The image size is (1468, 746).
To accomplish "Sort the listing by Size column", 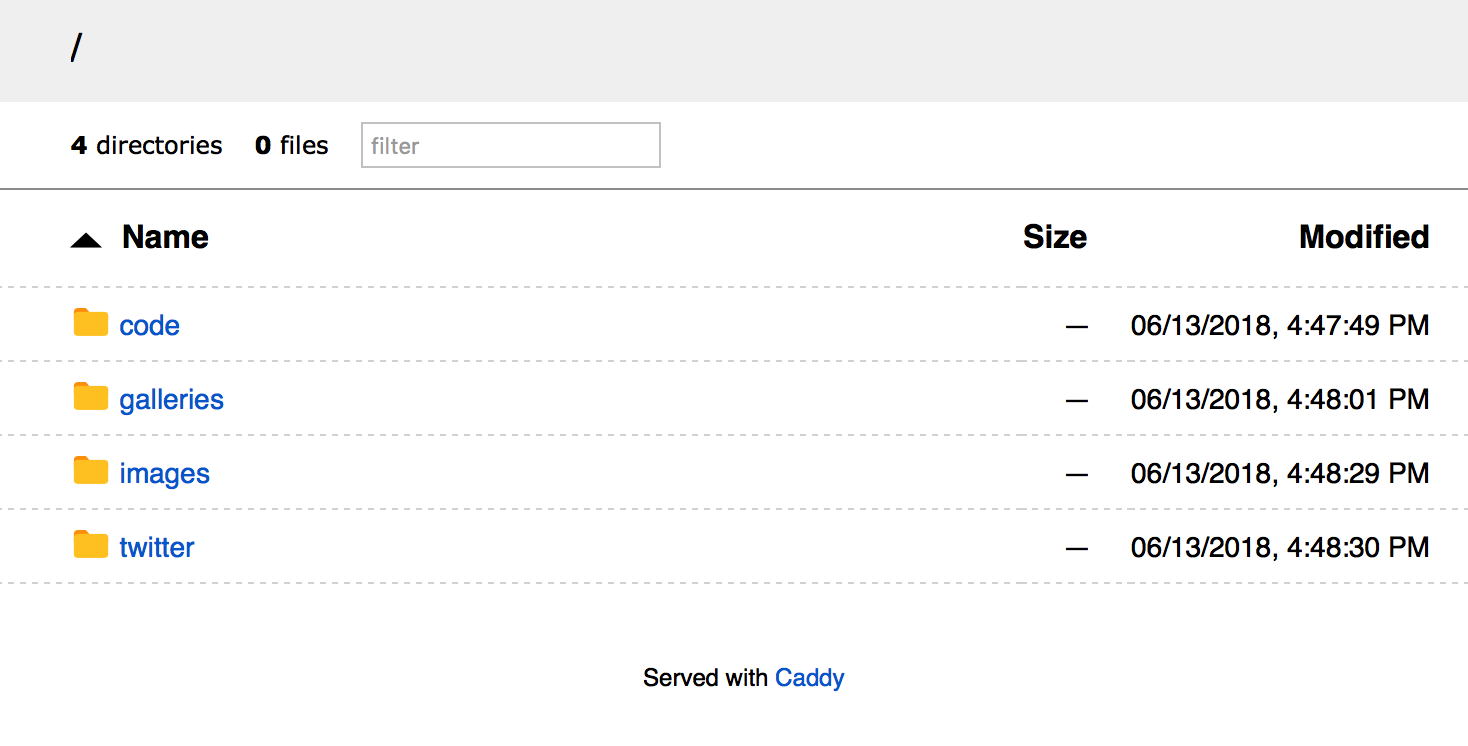I will click(1054, 237).
